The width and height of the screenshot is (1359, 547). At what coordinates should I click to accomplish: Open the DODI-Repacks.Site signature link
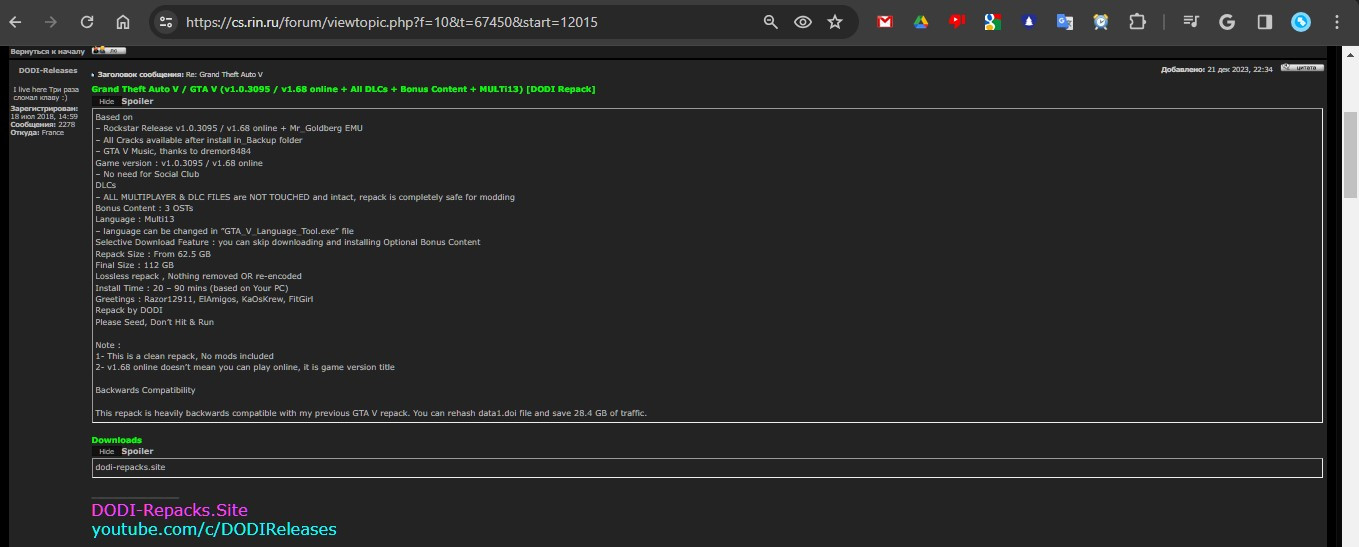tap(169, 510)
